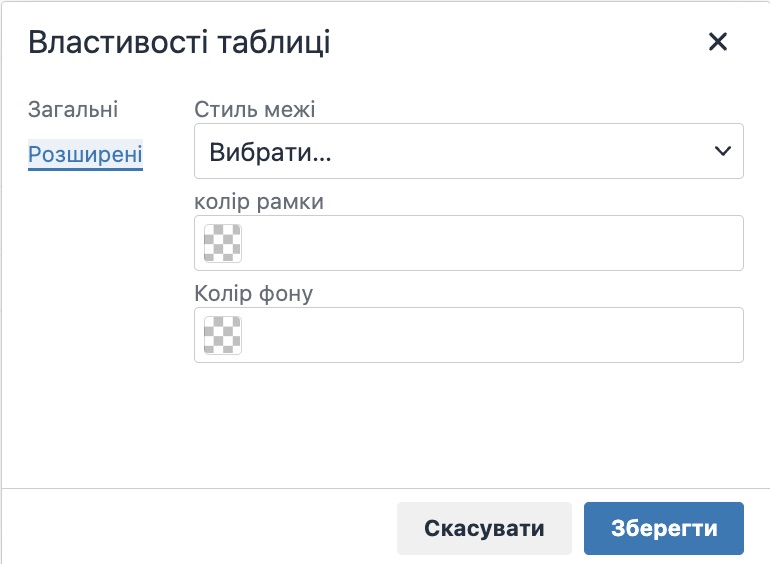Select the Розширені tab
Viewport: 770px width, 564px height.
tap(85, 155)
